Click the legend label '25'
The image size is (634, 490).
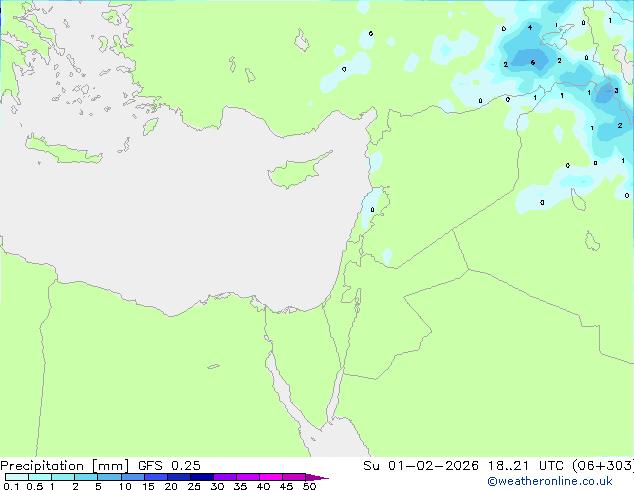pos(194,486)
